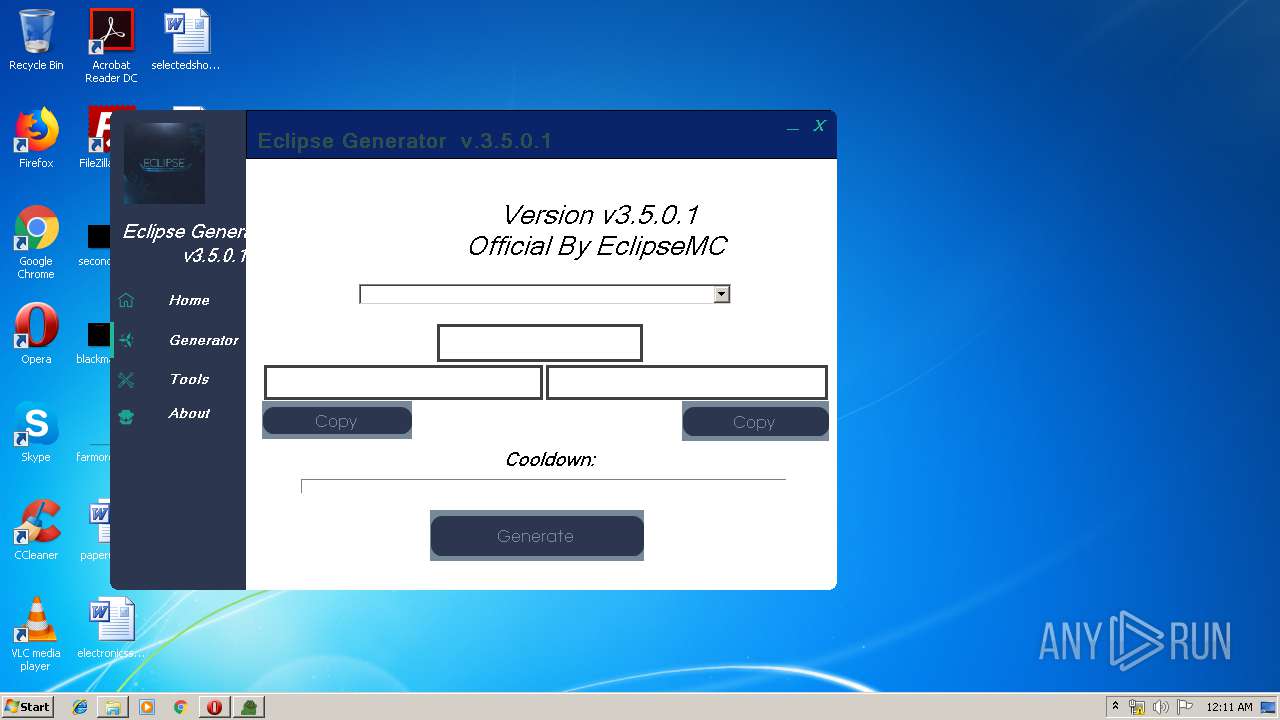Launch Opera desktop shortcut
Screen dimensions: 1280x720
[x=36, y=334]
